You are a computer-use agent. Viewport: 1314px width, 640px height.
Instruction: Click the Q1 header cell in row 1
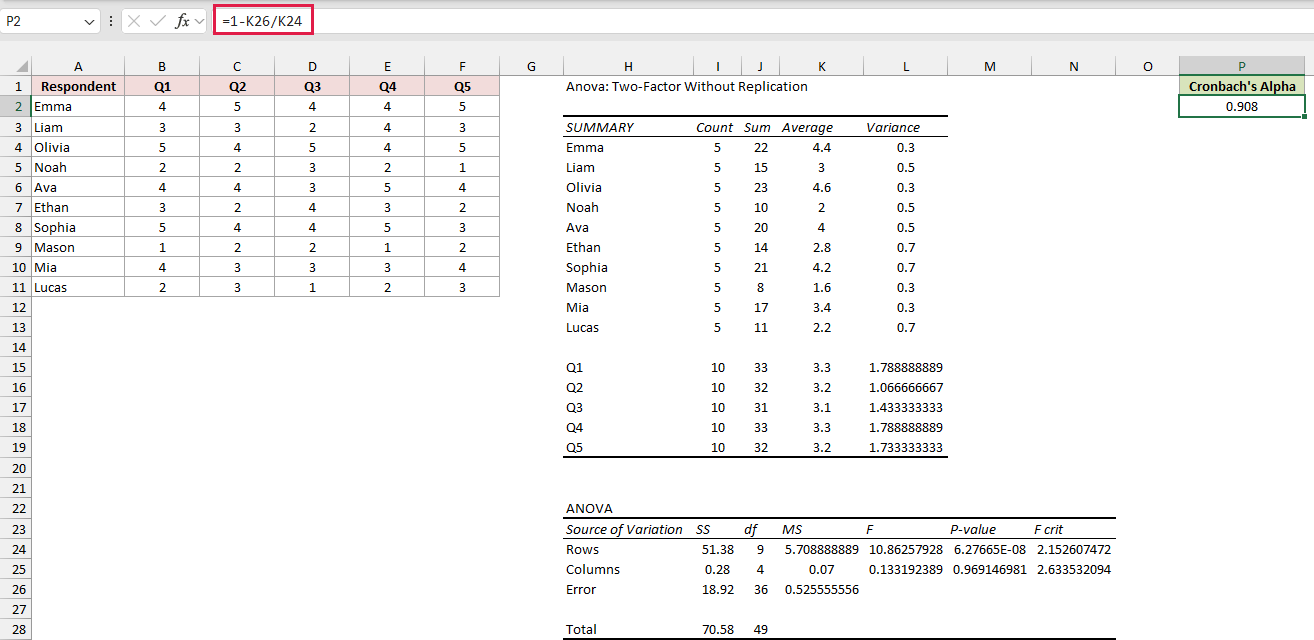point(162,86)
